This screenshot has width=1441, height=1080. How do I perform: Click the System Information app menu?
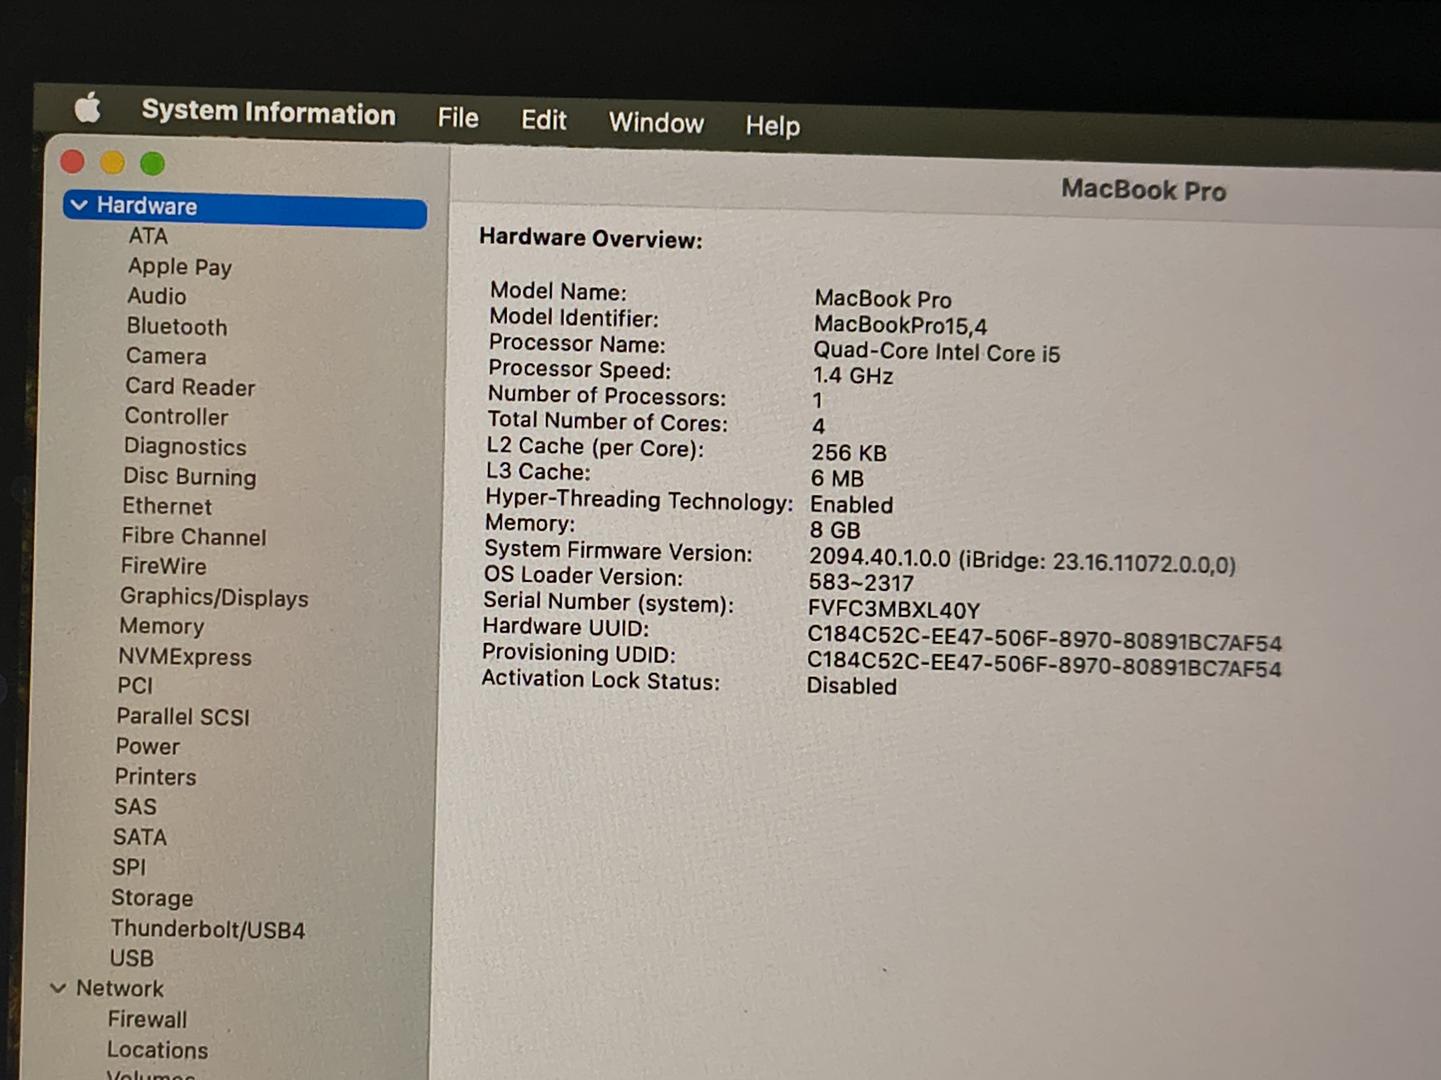[x=268, y=113]
